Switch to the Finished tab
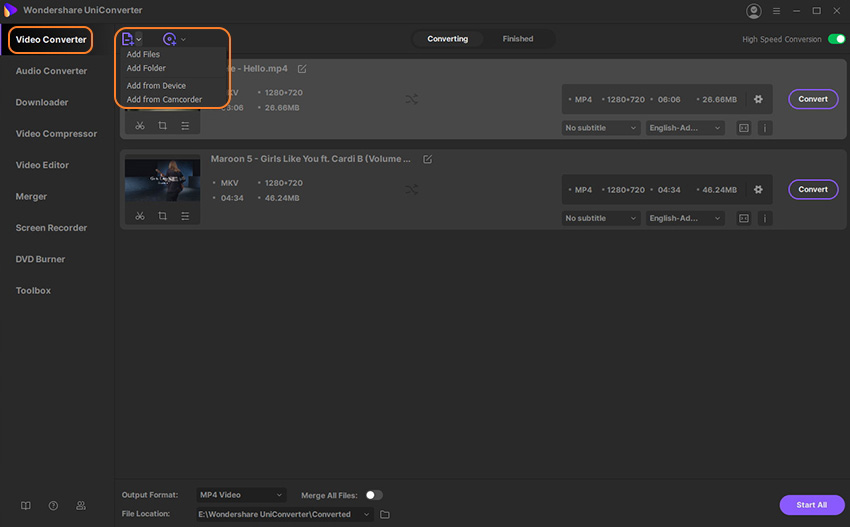The image size is (850, 527). pyautogui.click(x=518, y=38)
